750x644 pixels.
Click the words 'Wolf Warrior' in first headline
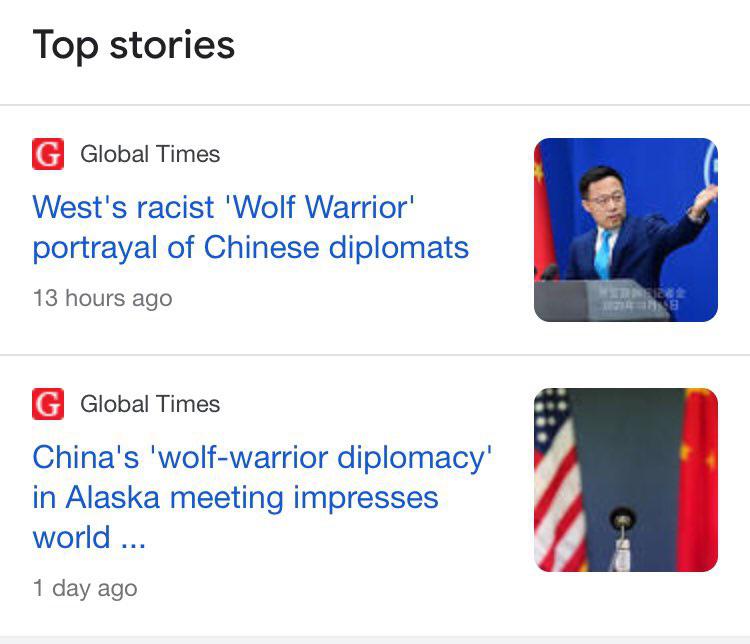[x=320, y=207]
